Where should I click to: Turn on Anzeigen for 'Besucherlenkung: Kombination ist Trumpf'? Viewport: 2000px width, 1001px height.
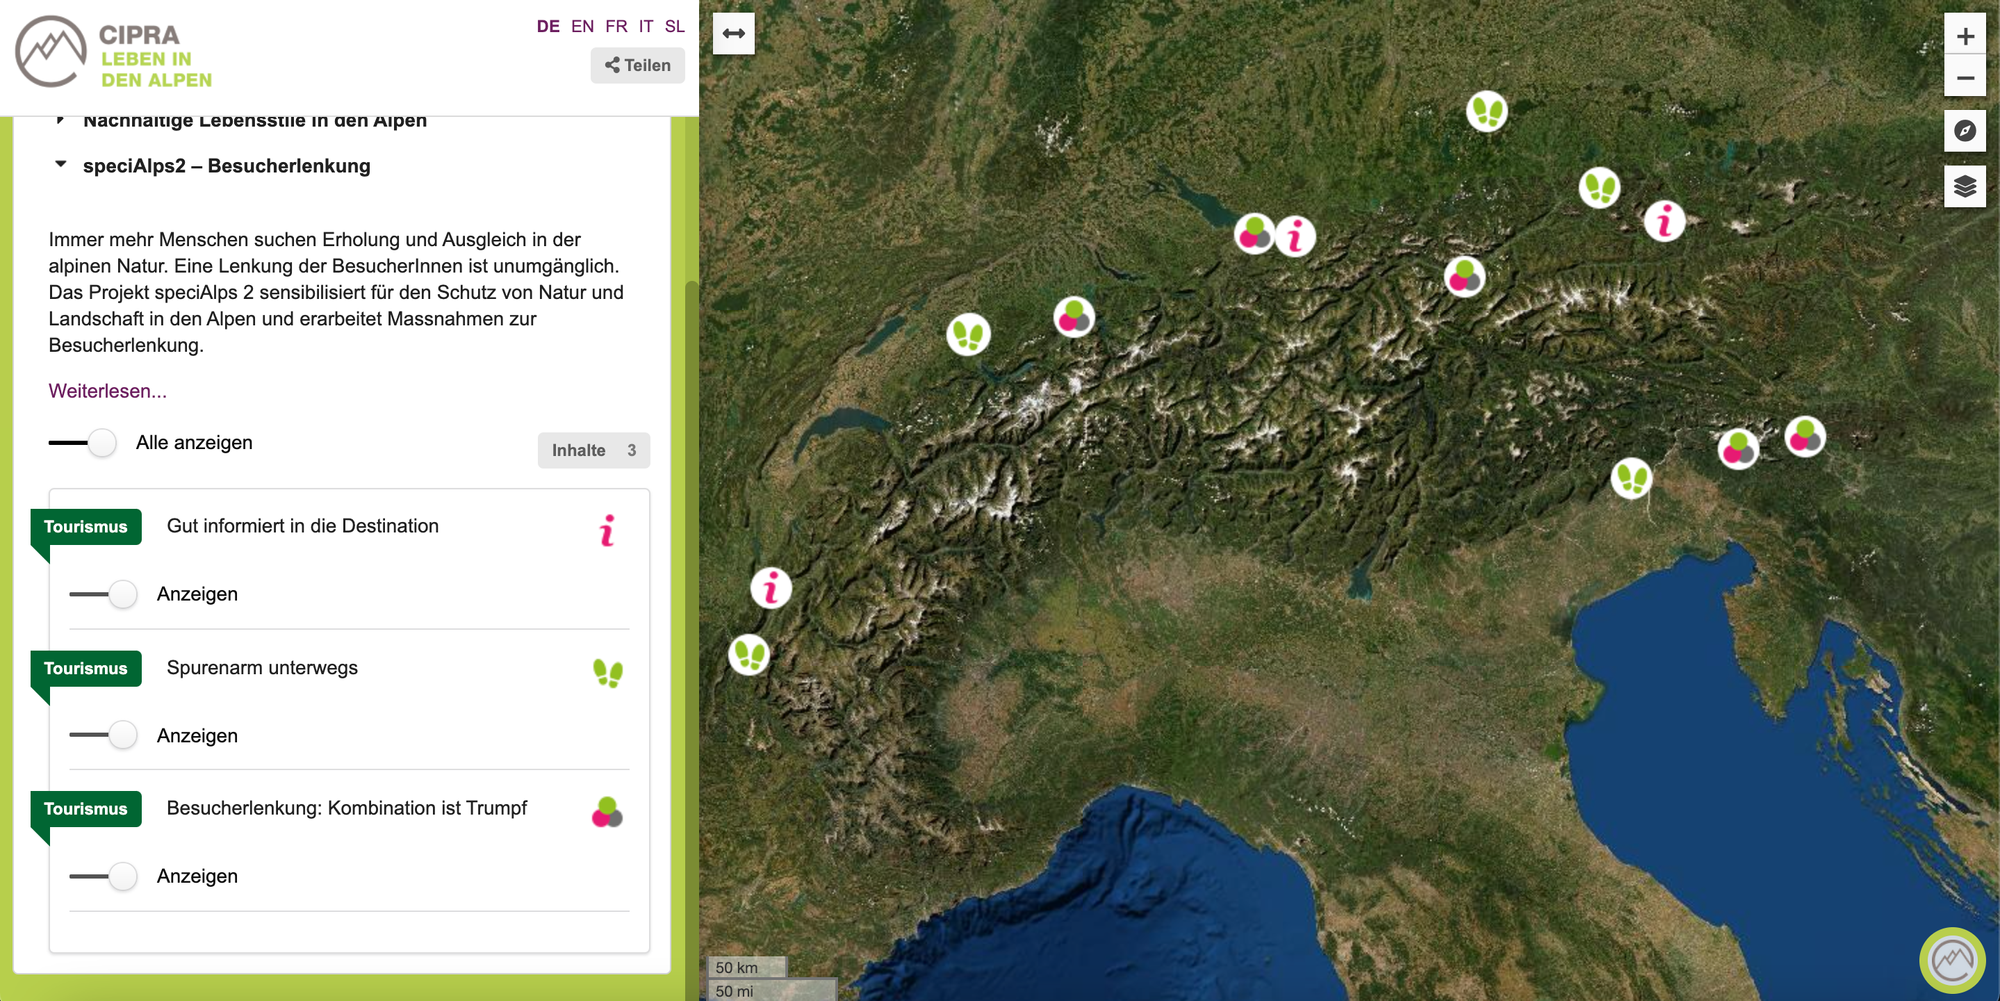pyautogui.click(x=104, y=876)
